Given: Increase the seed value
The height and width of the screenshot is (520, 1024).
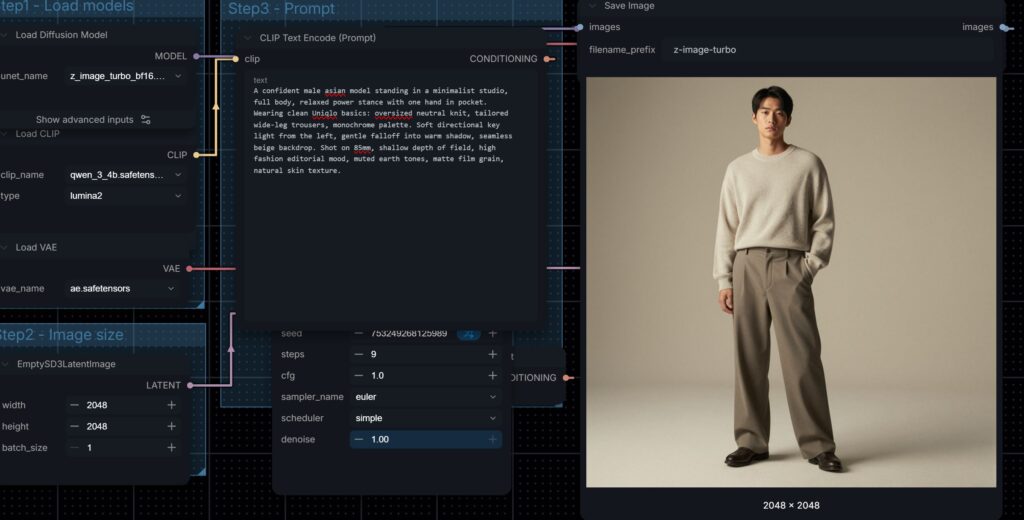Looking at the screenshot, I should [x=492, y=333].
